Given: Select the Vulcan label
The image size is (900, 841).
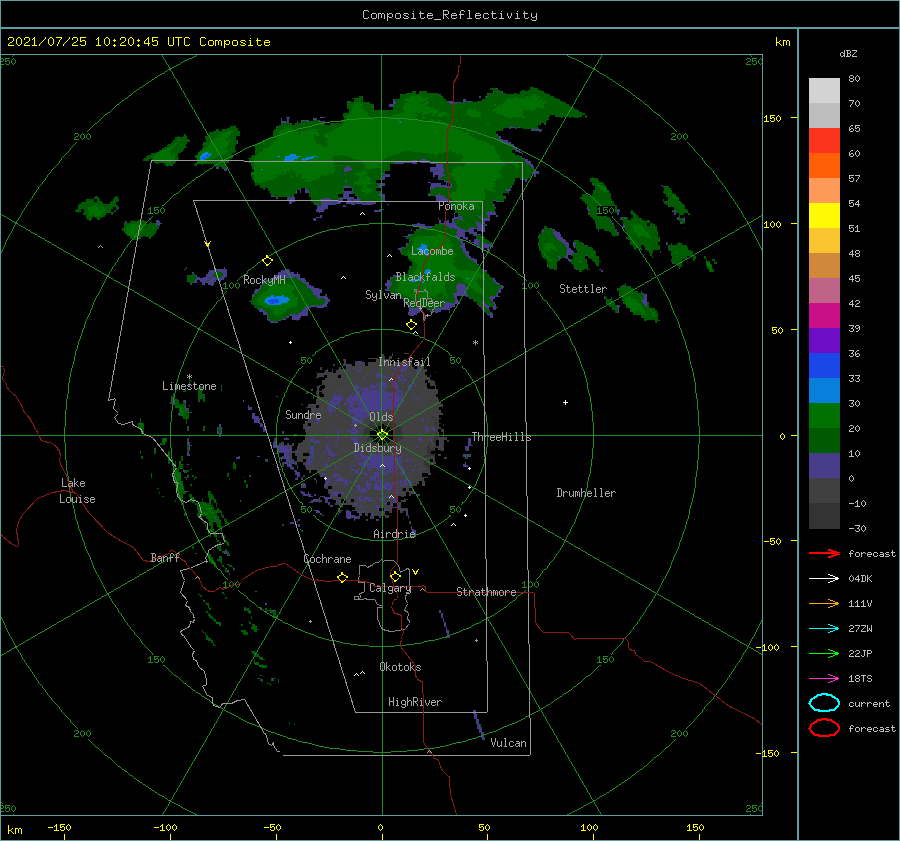Looking at the screenshot, I should pos(508,743).
